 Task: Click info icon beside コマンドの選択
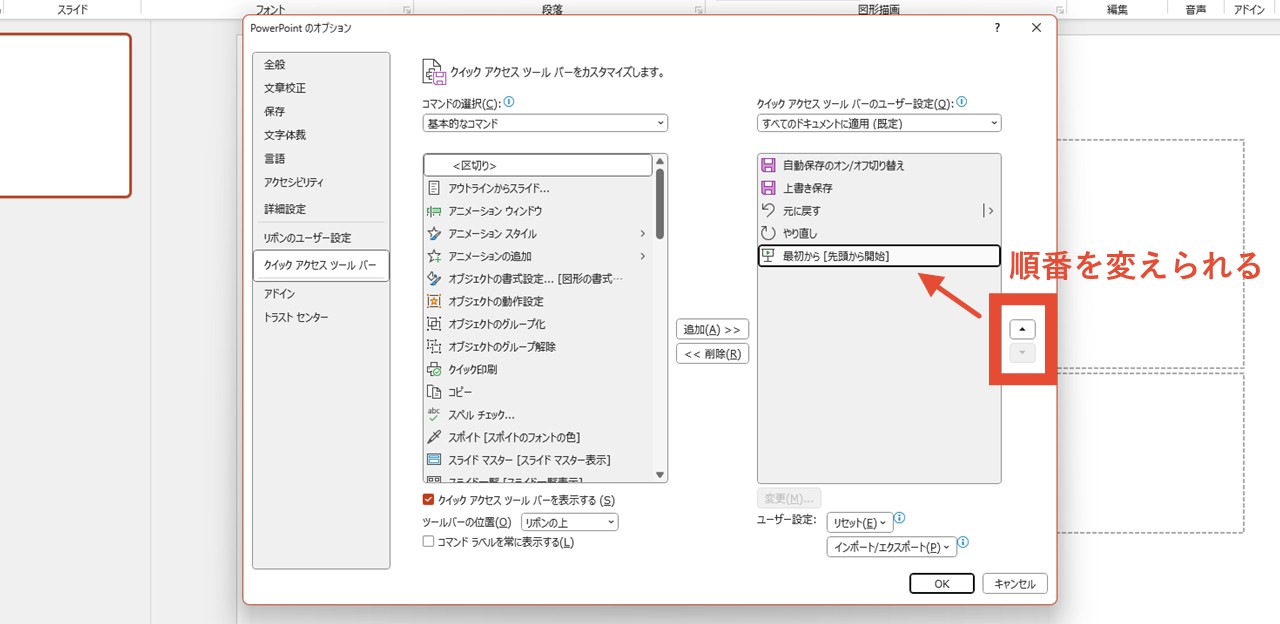pyautogui.click(x=509, y=102)
